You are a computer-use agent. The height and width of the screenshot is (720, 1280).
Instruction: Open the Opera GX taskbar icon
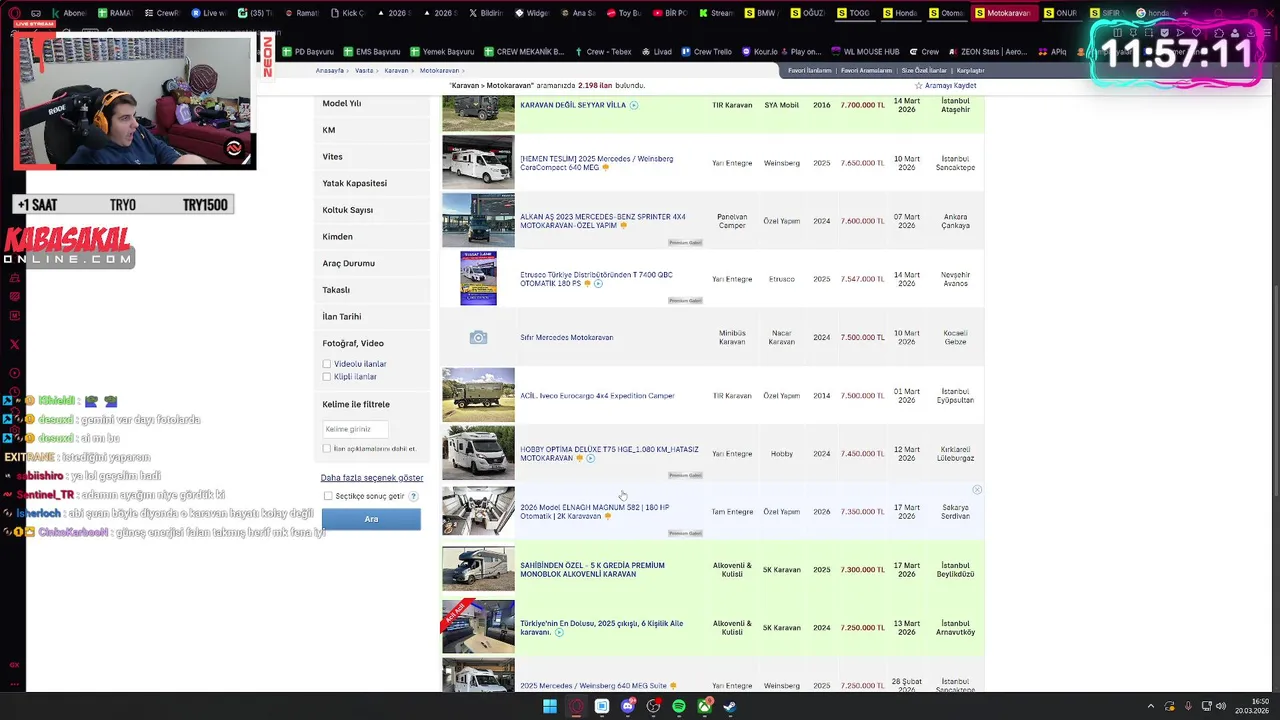(x=576, y=707)
